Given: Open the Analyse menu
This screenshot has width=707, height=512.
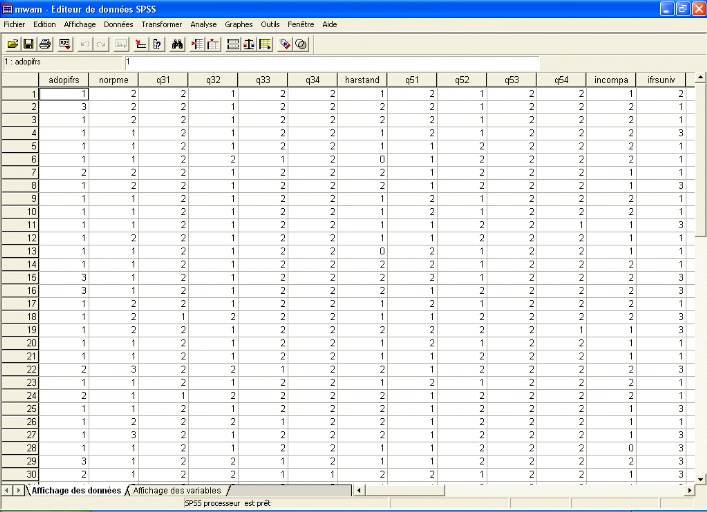Looking at the screenshot, I should tap(203, 23).
